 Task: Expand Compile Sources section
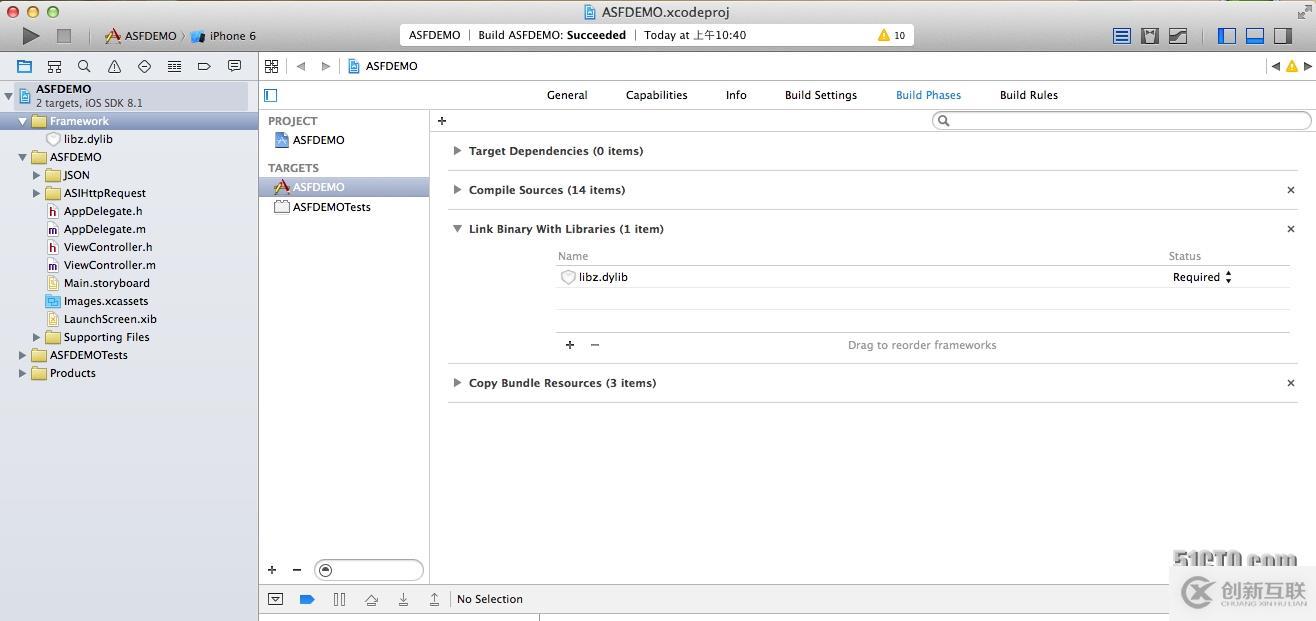457,190
